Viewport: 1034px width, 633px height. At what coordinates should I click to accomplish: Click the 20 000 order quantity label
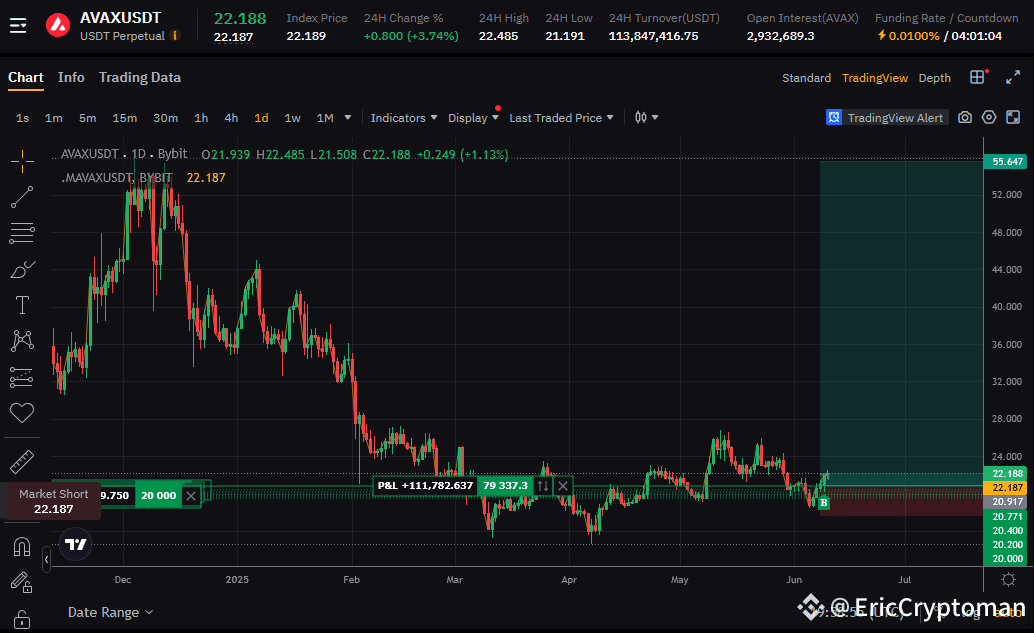pos(158,496)
